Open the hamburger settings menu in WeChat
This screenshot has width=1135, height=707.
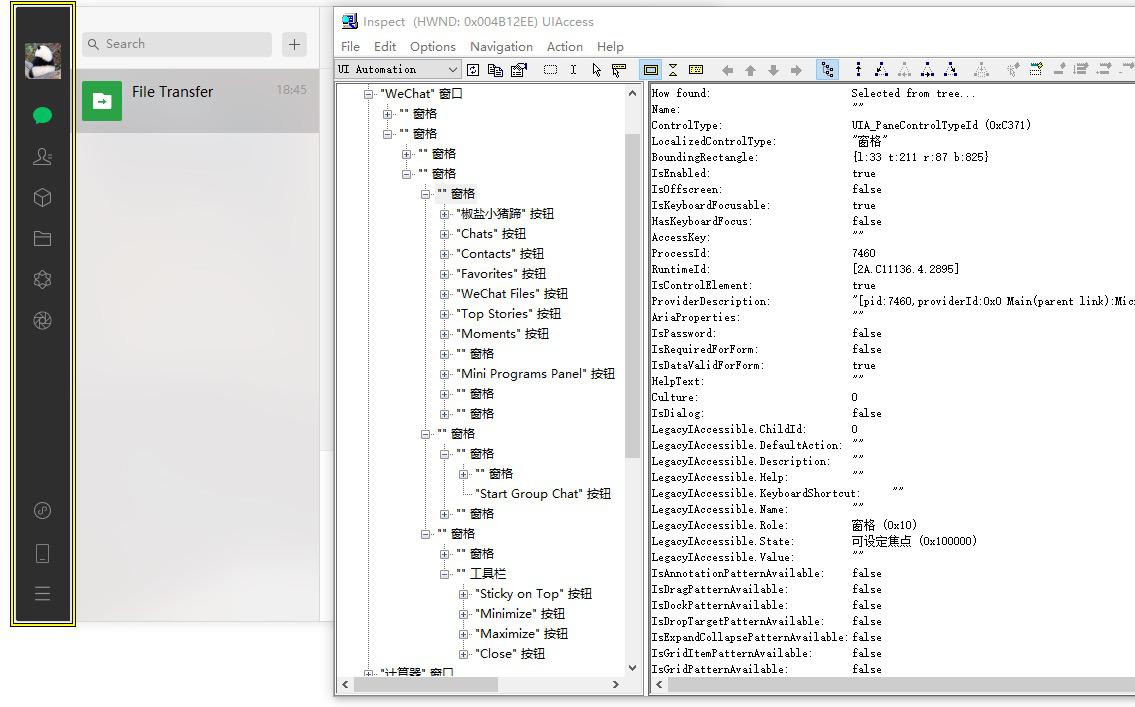(42, 594)
